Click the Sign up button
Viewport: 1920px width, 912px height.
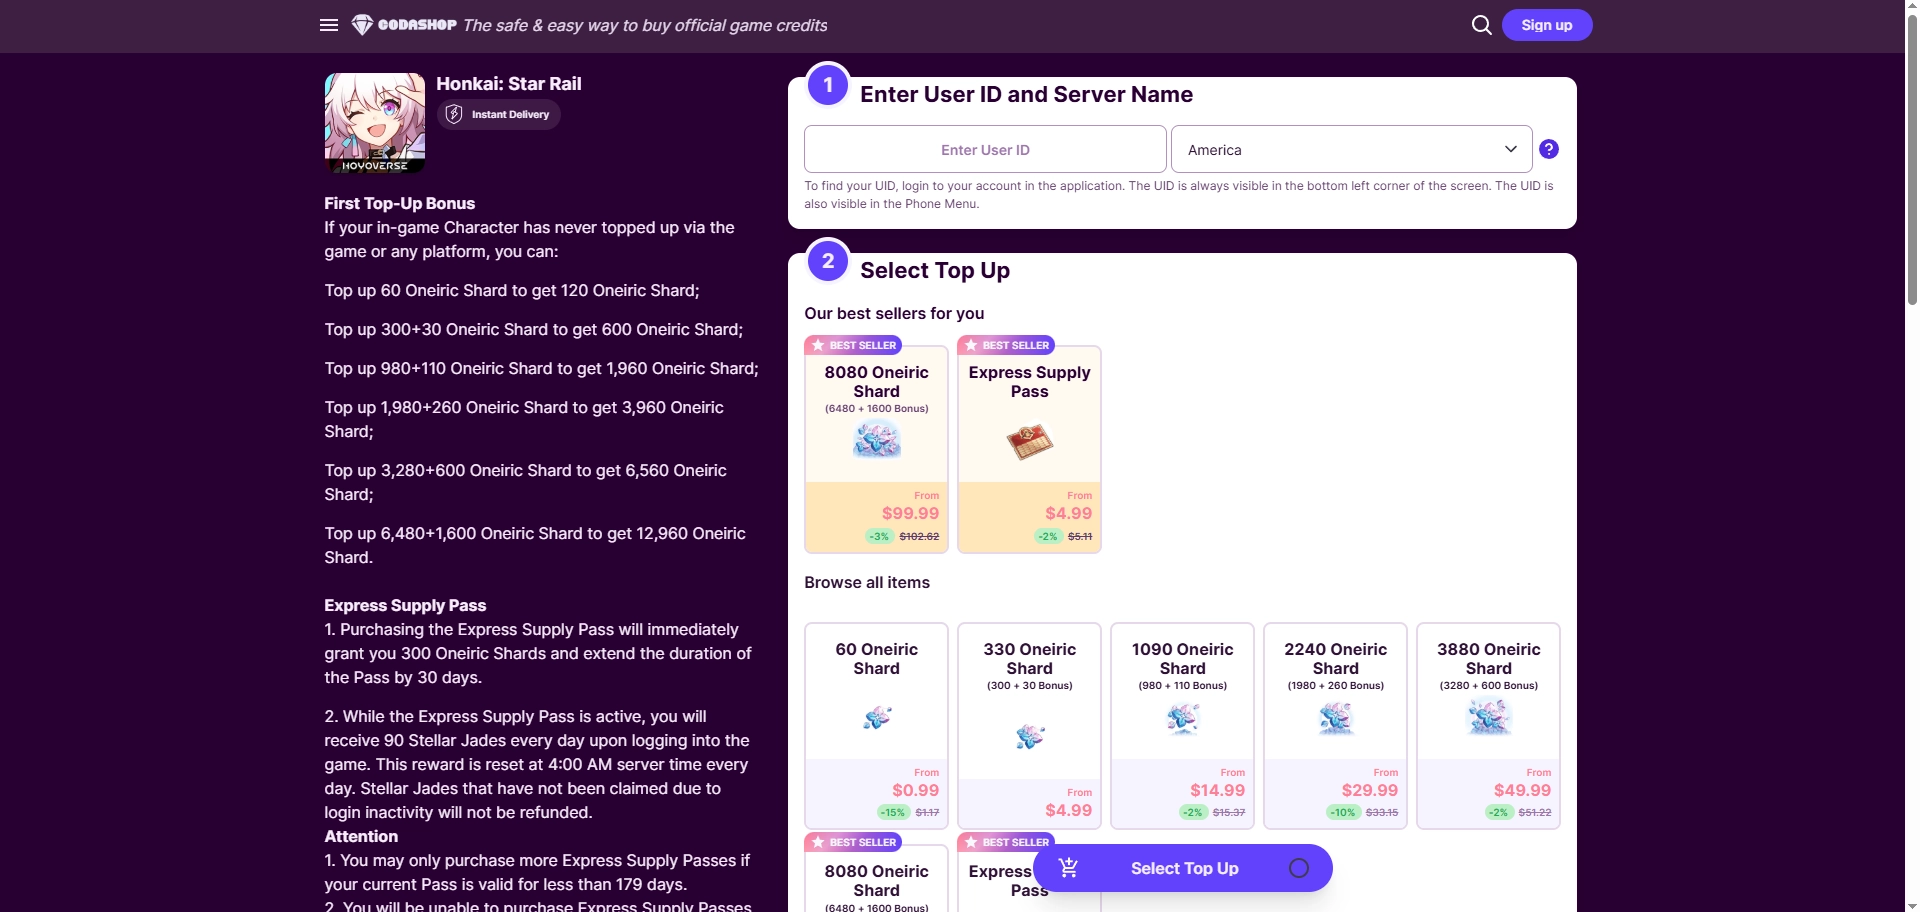(1546, 25)
